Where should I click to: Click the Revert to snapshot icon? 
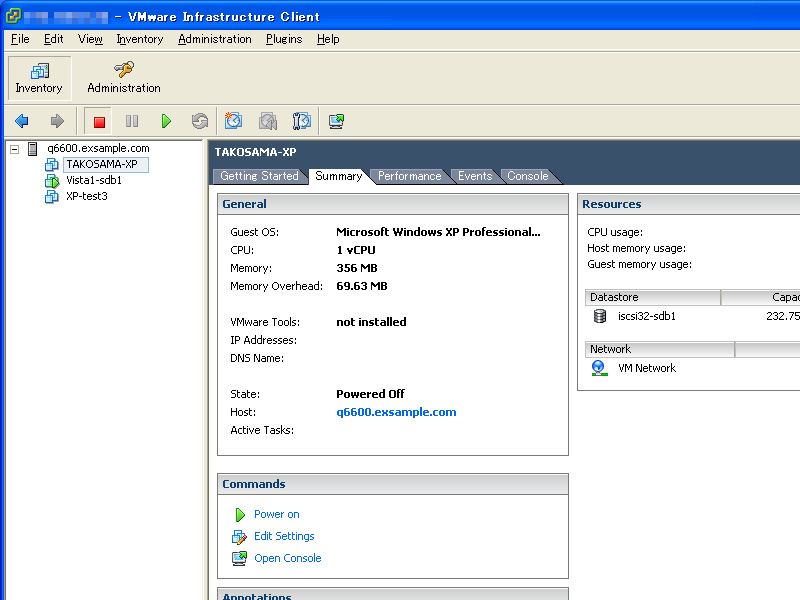tap(268, 121)
